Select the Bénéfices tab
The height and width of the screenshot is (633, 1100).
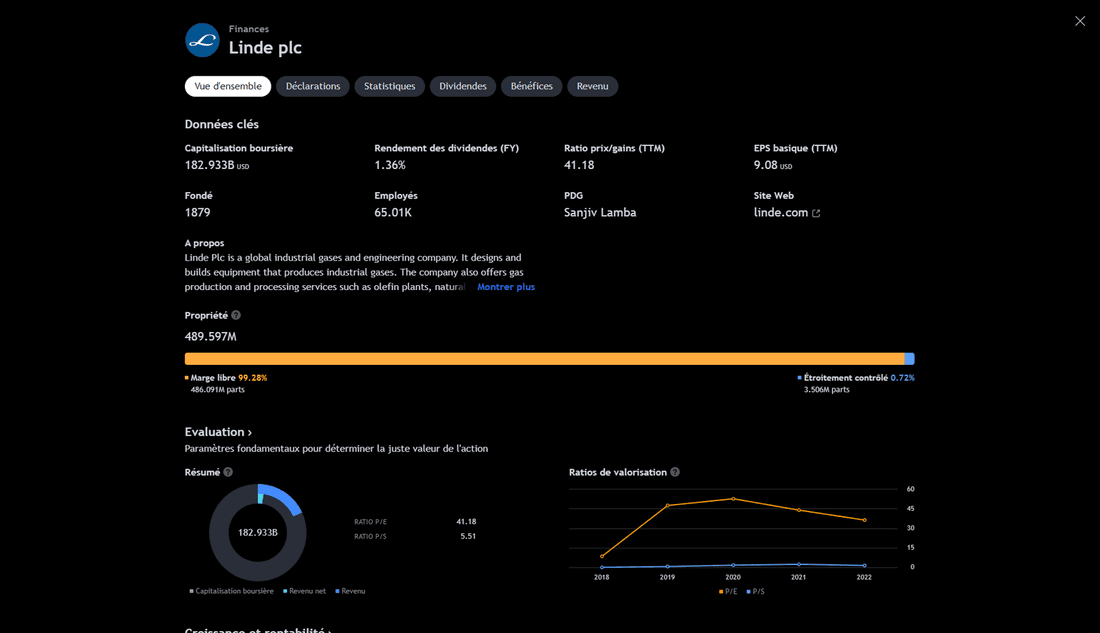pos(532,86)
